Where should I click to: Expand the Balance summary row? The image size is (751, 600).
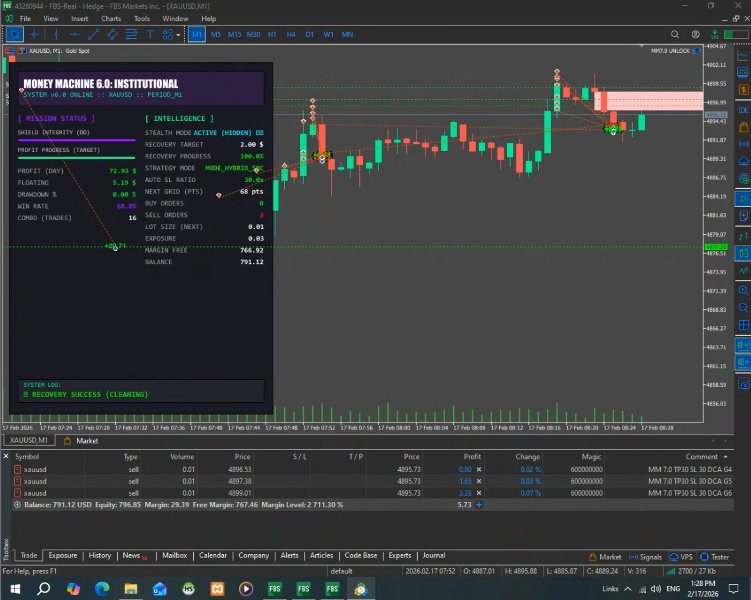(x=18, y=505)
